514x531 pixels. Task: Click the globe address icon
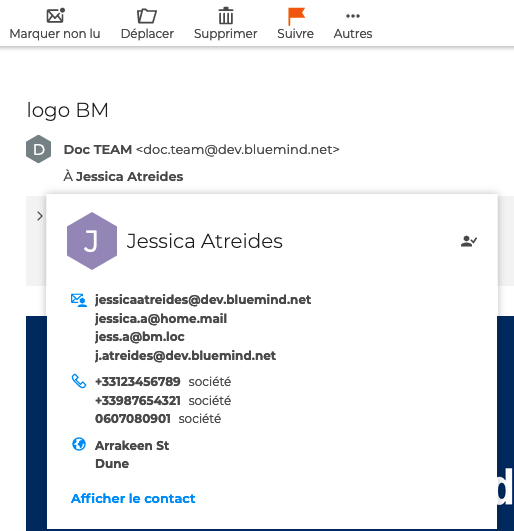(79, 444)
